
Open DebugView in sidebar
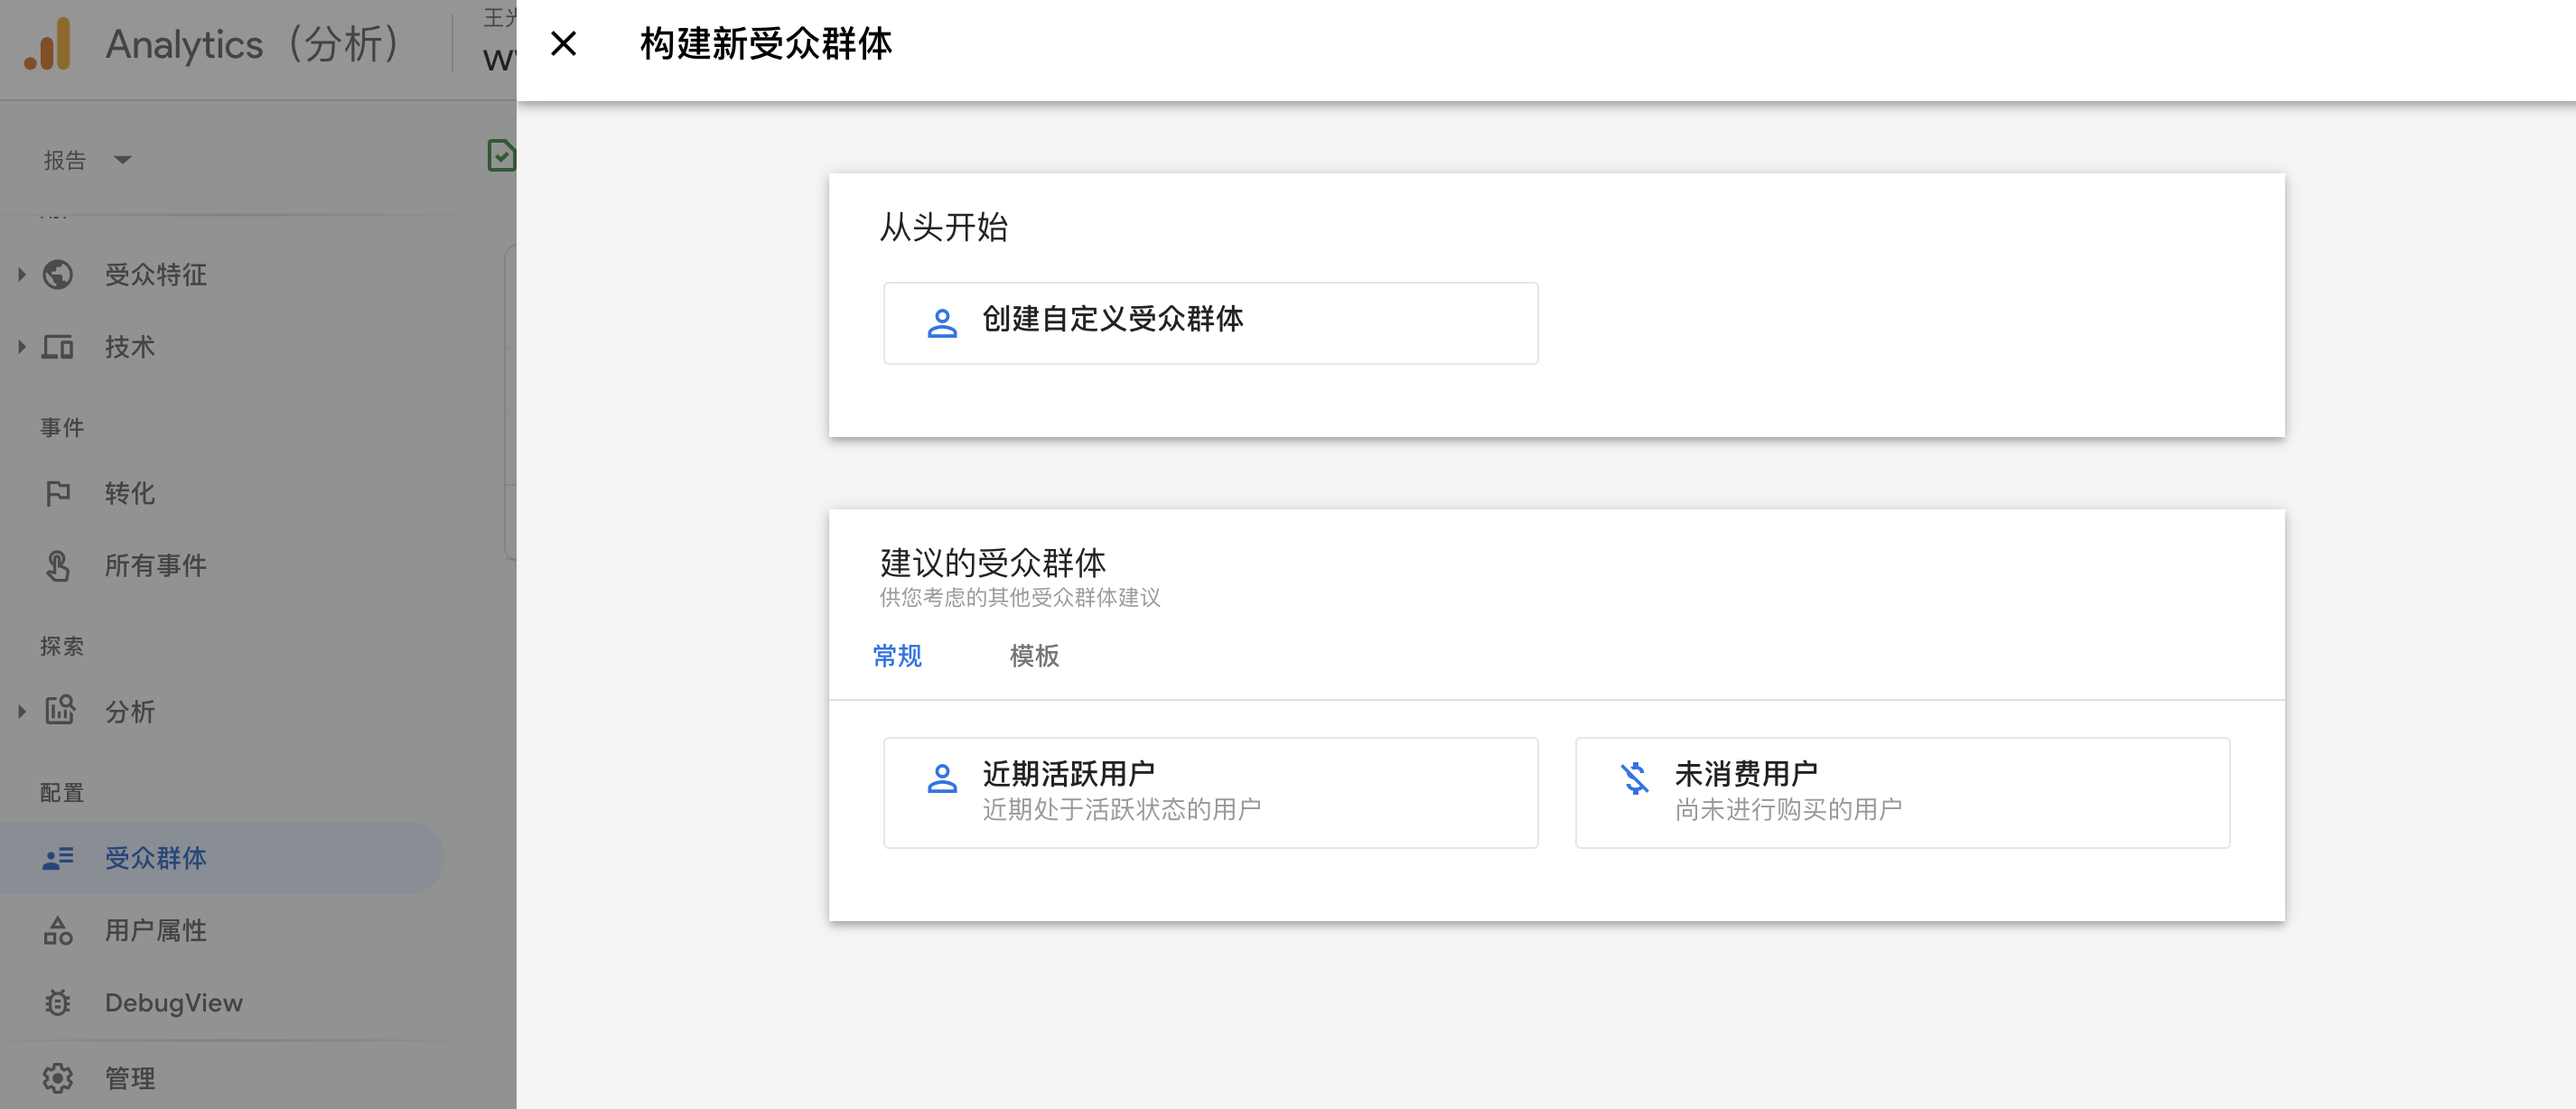click(174, 1003)
